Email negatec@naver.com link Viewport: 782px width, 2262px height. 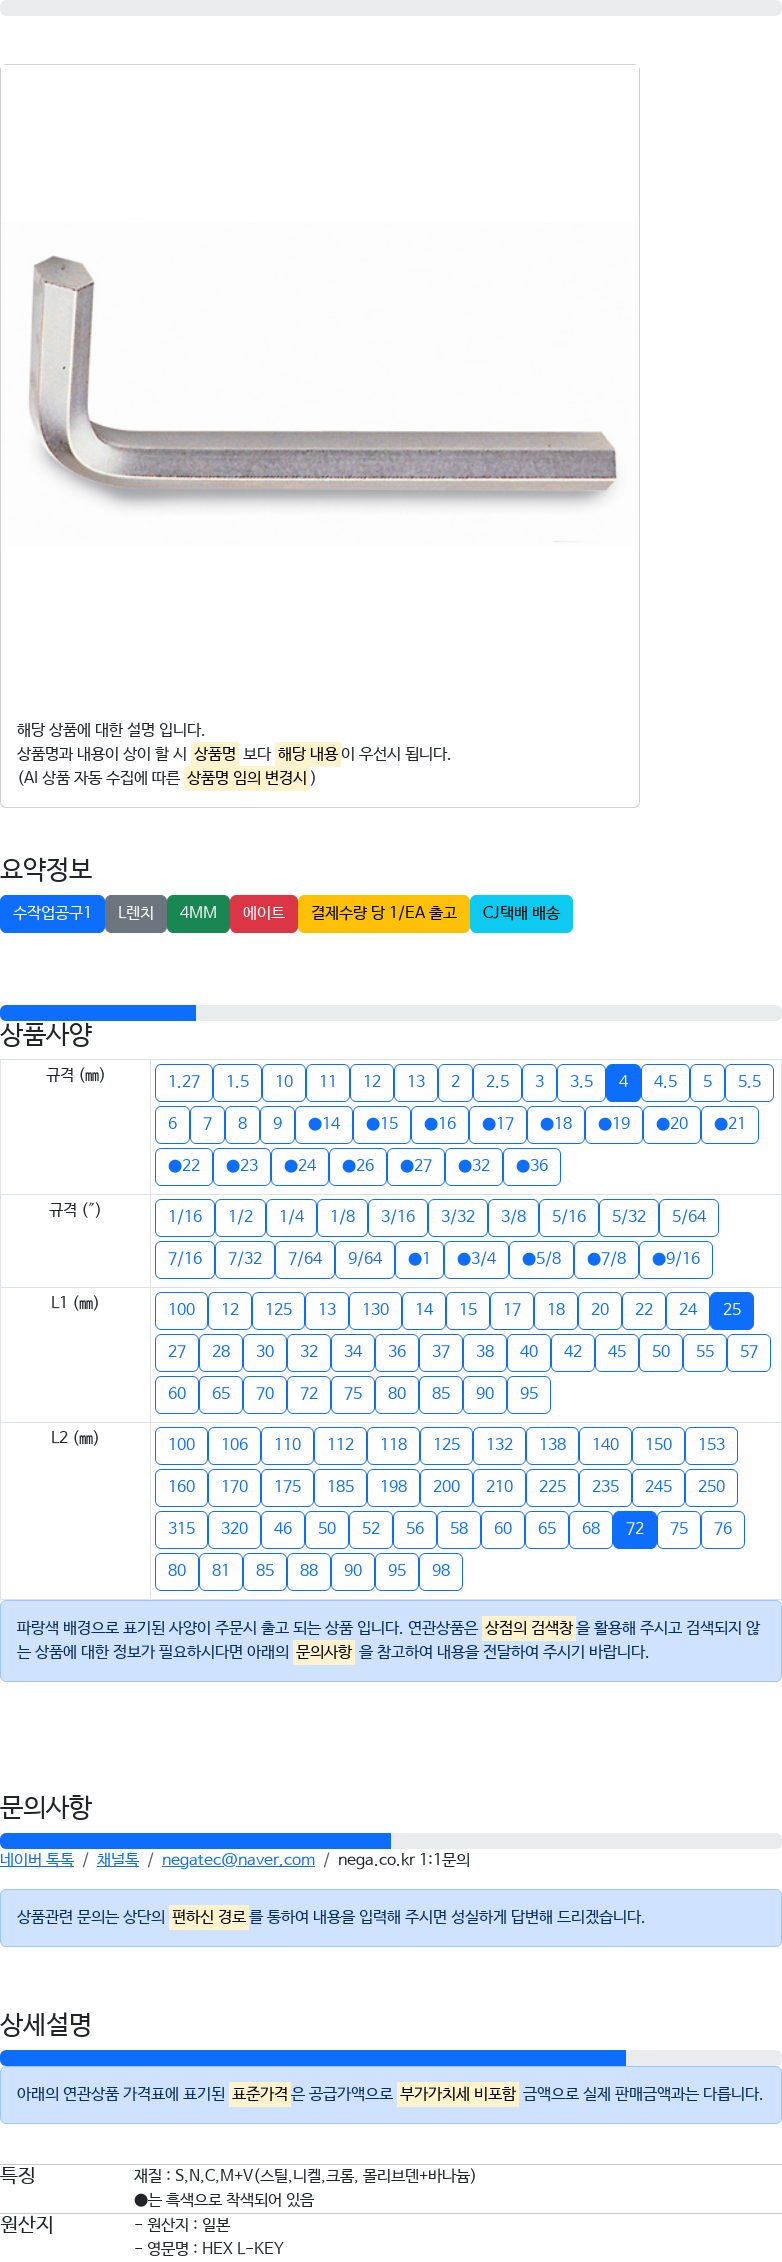(x=238, y=1860)
